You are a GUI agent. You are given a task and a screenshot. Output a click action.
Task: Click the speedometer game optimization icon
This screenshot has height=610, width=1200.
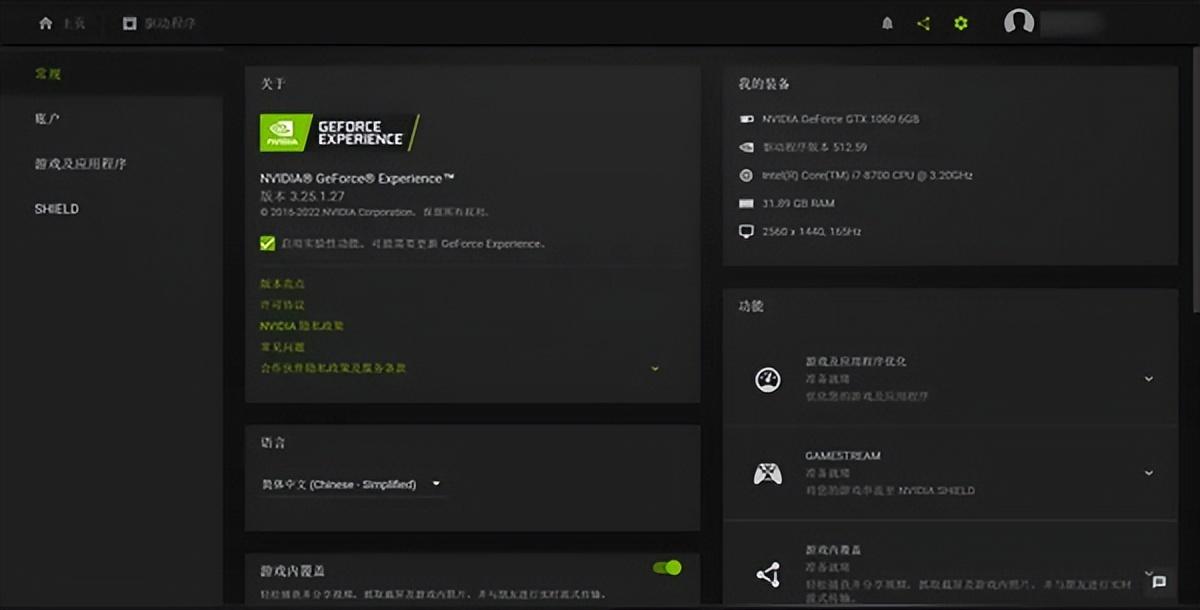[768, 379]
